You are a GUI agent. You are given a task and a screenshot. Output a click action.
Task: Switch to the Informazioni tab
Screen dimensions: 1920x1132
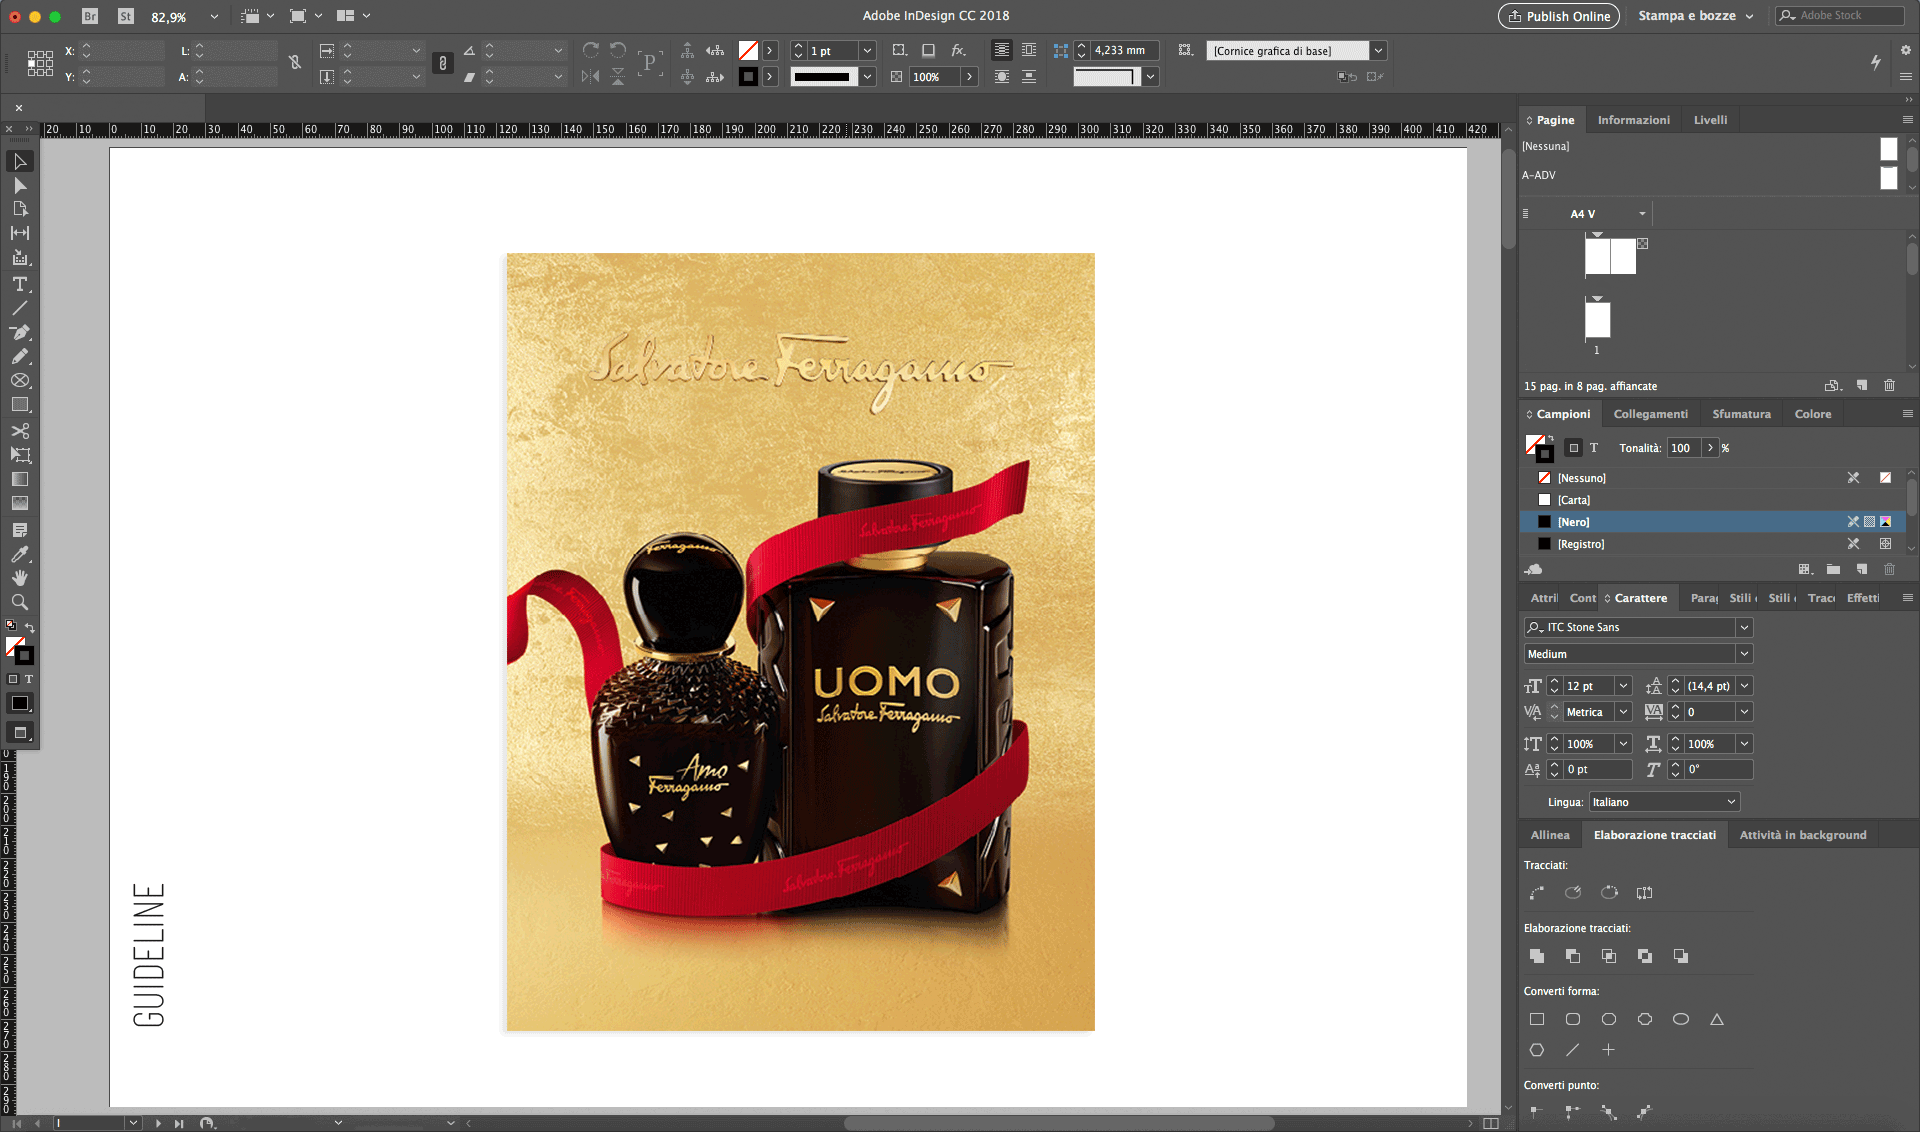(1633, 120)
